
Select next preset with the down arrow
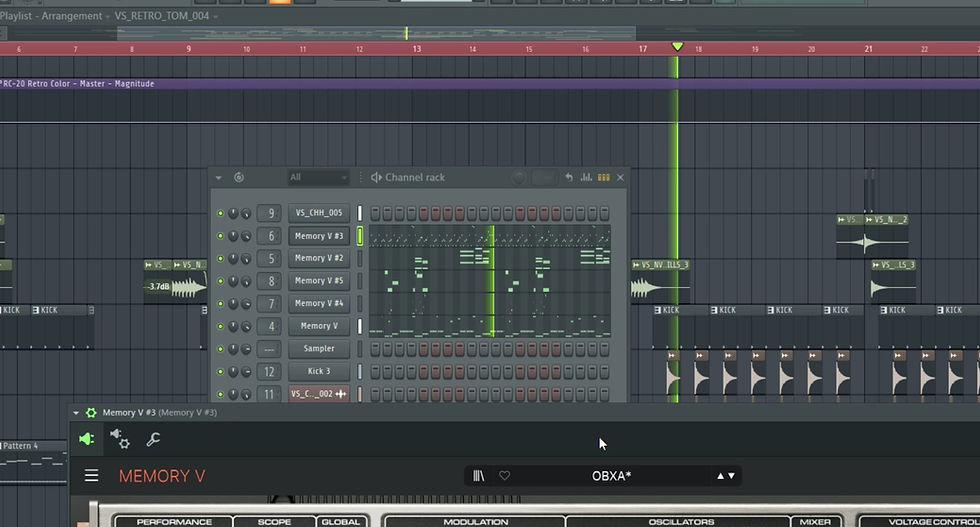pyautogui.click(x=731, y=476)
